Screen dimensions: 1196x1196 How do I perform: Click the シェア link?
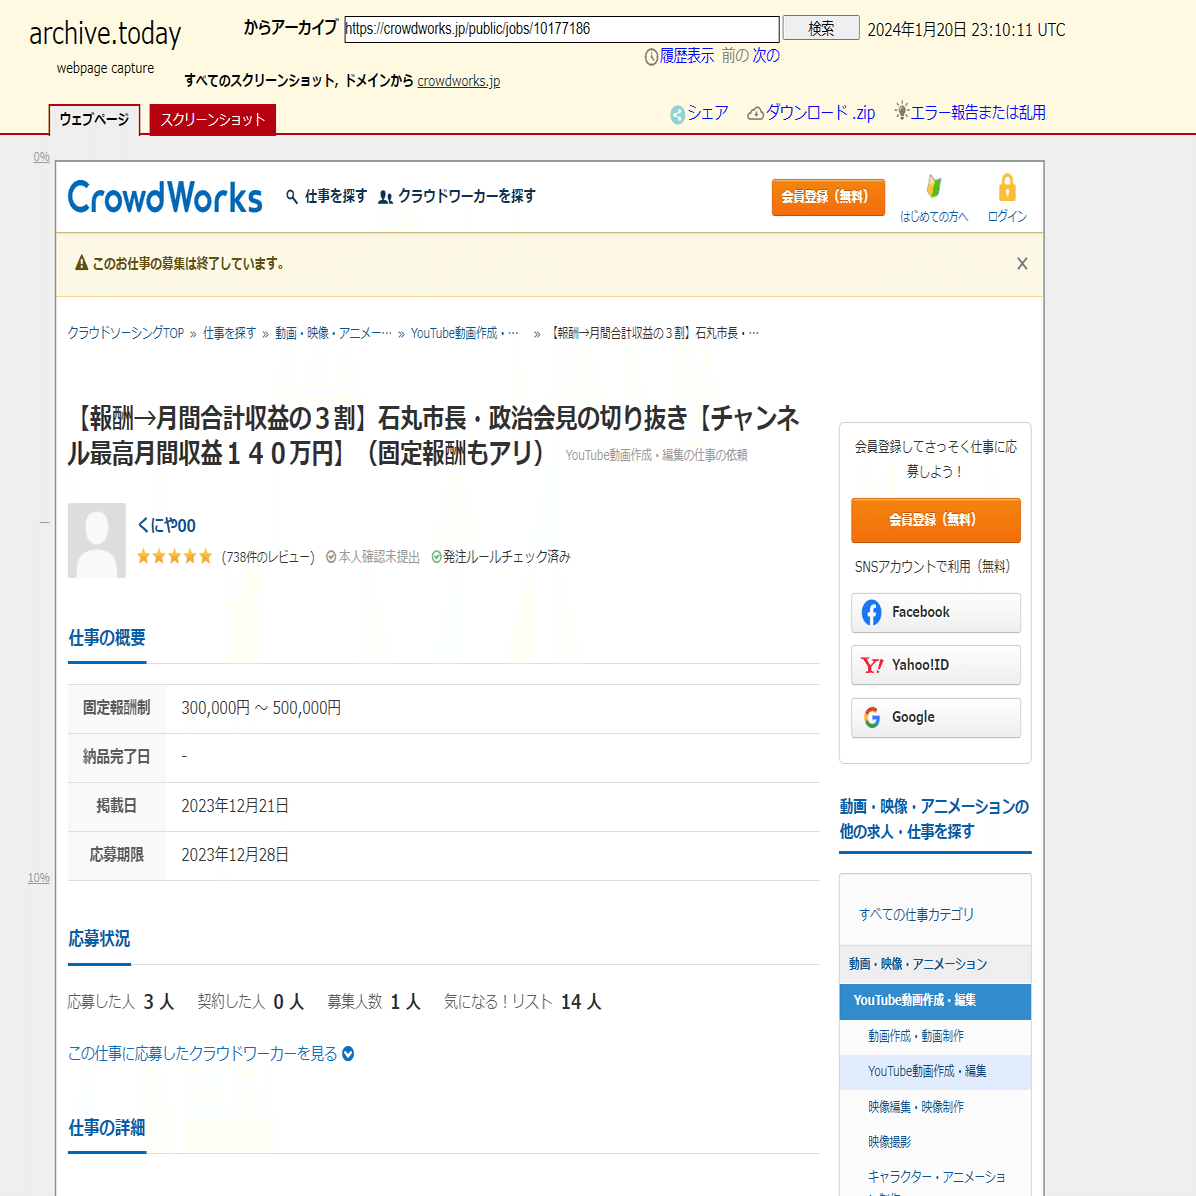click(x=708, y=113)
